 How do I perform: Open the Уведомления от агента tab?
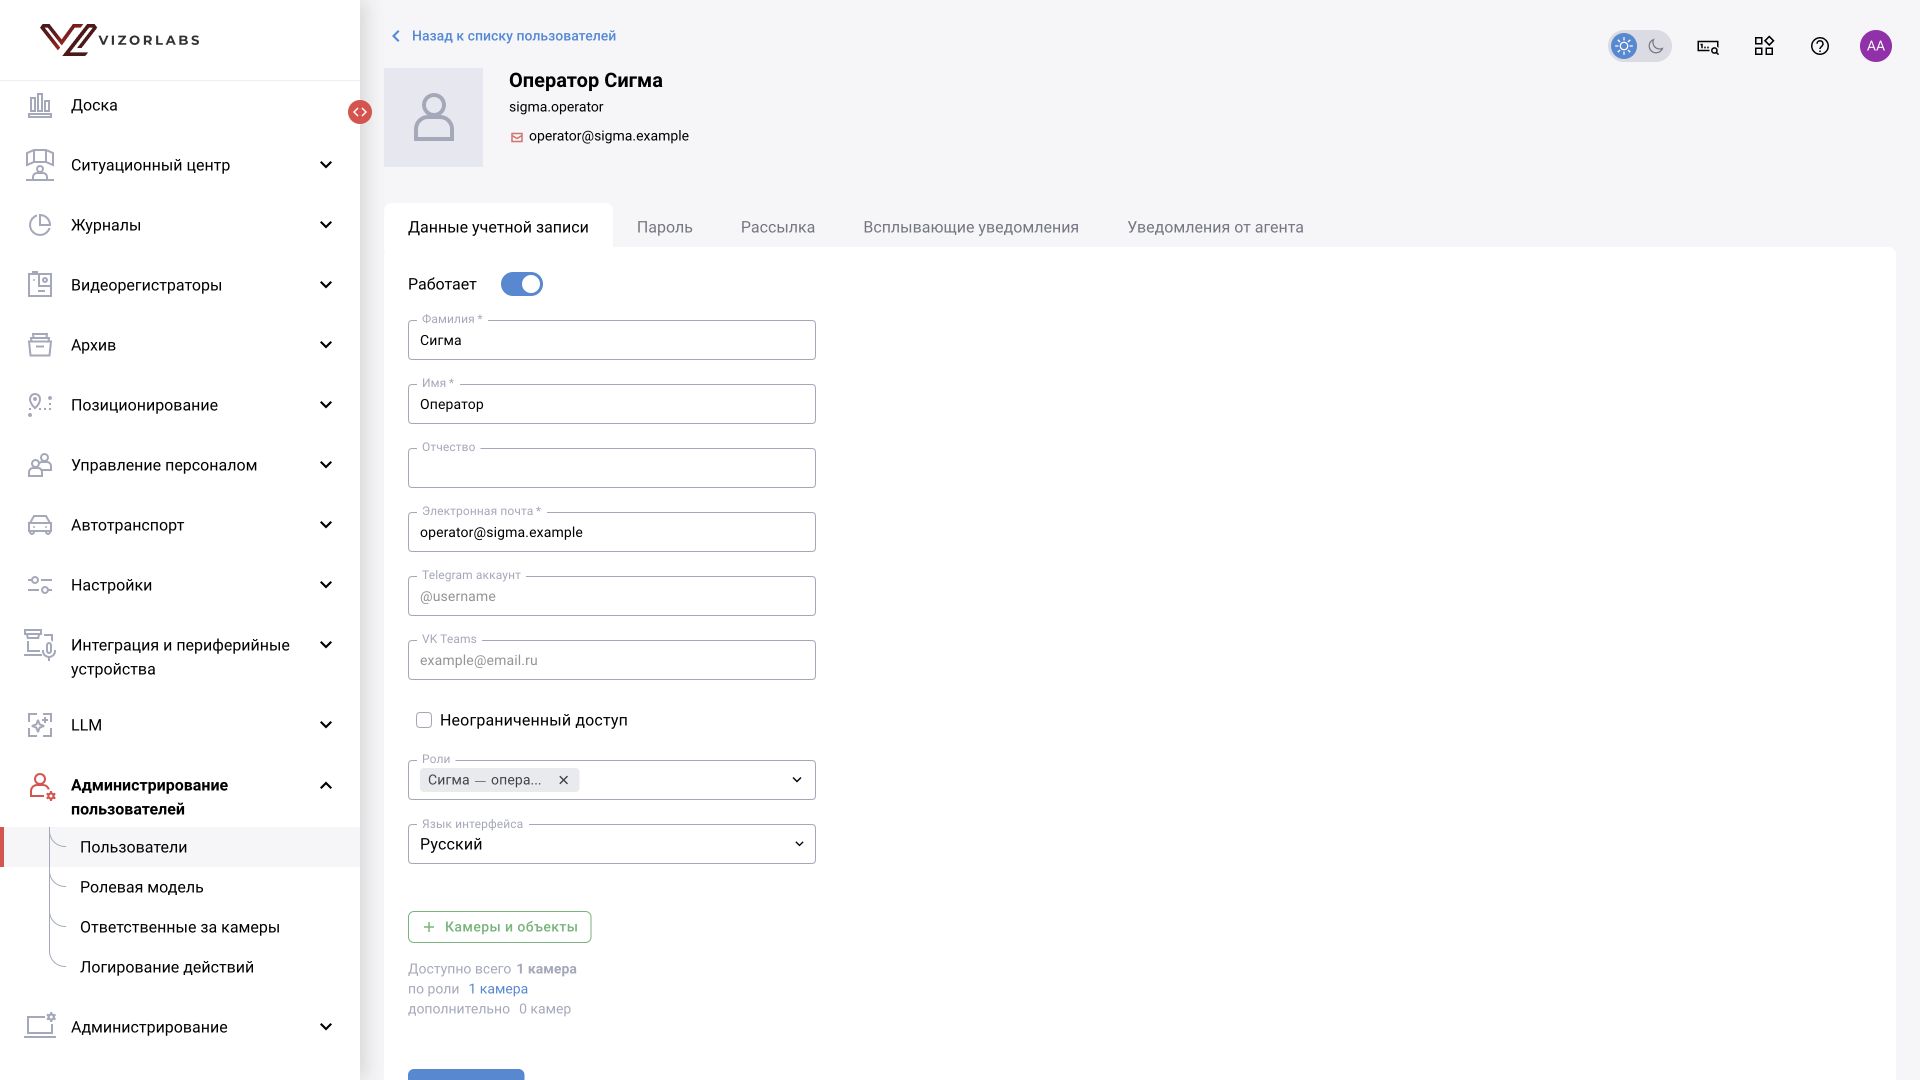[1215, 227]
